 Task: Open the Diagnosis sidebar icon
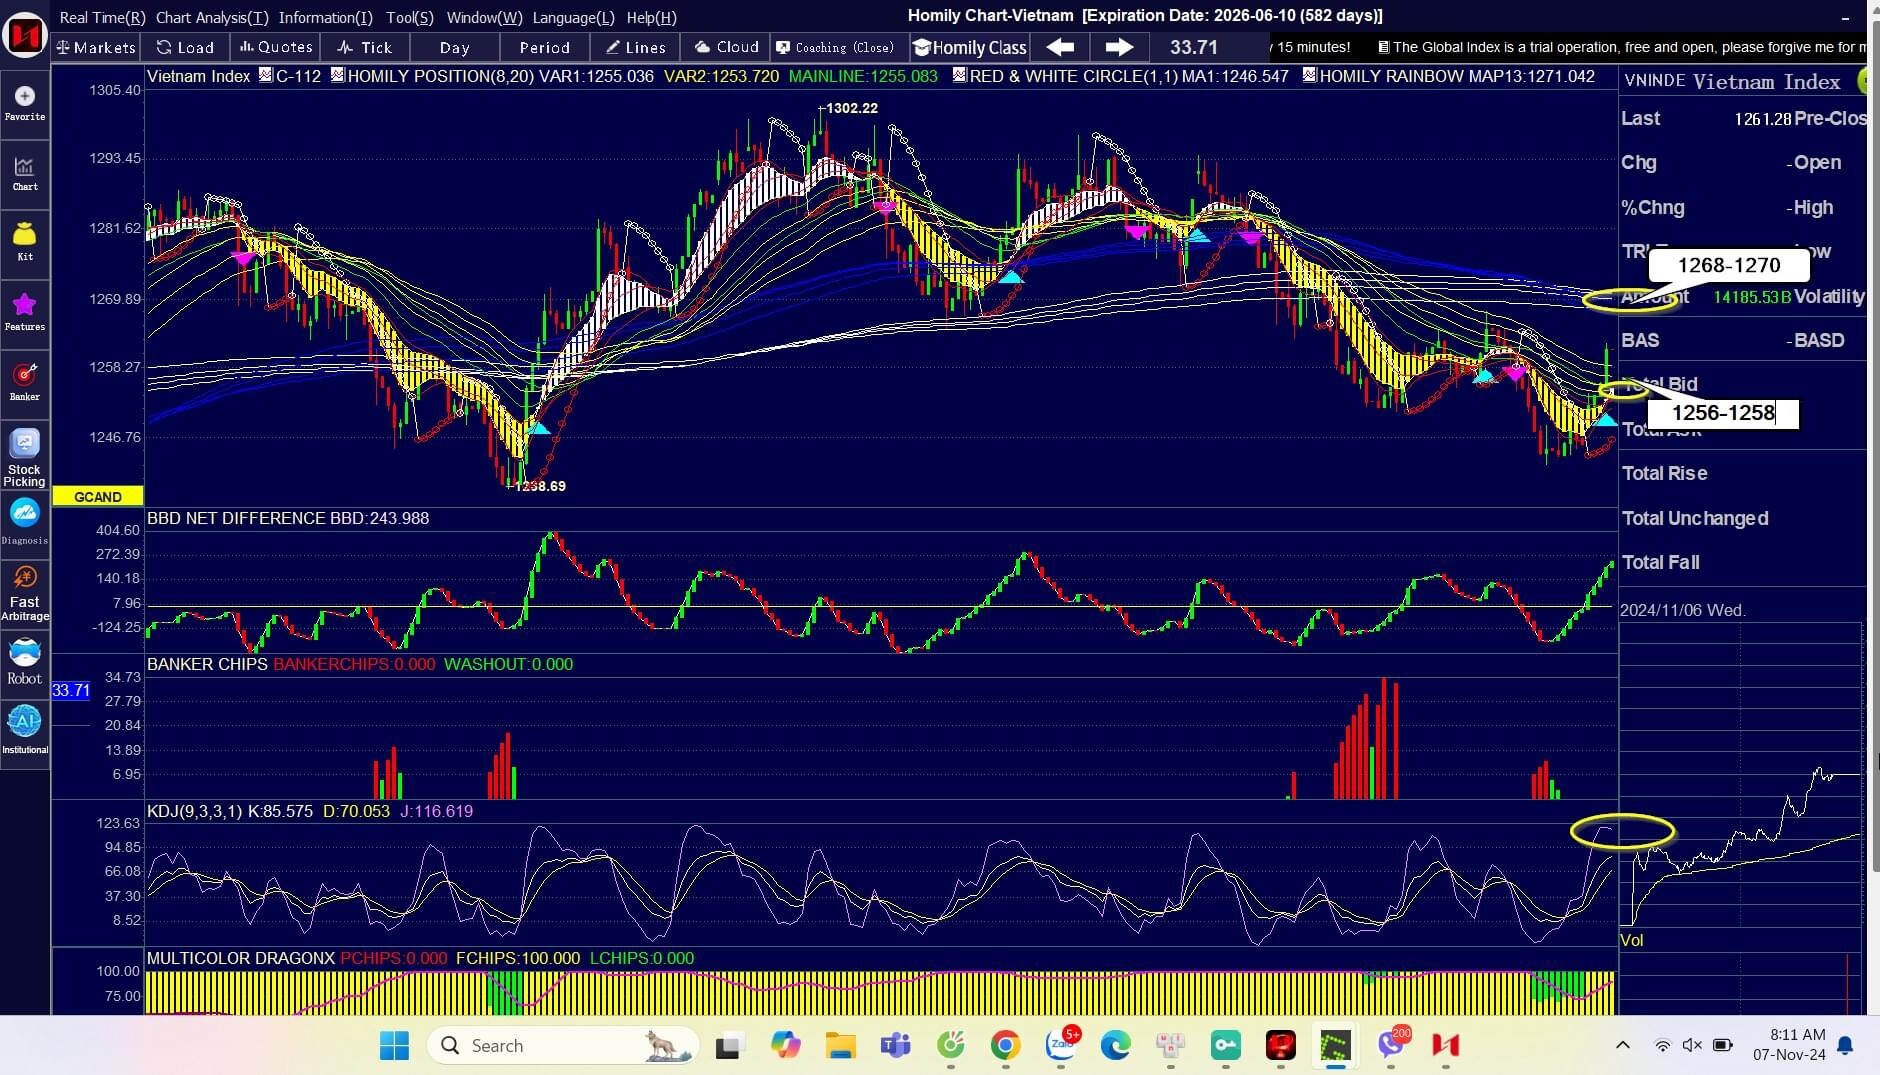pyautogui.click(x=25, y=522)
